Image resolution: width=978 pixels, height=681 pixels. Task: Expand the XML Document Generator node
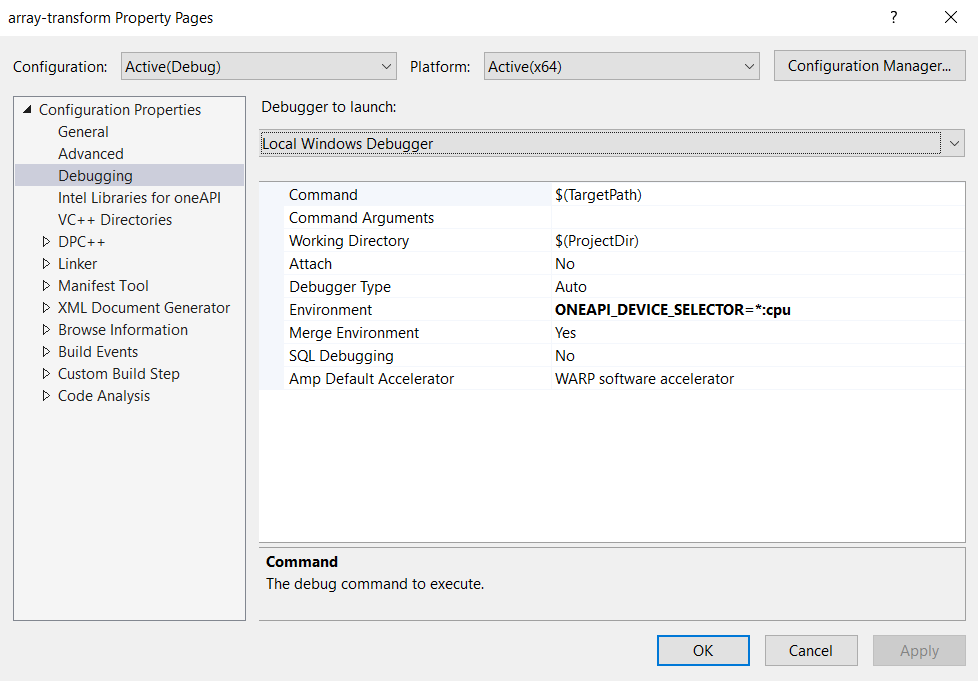46,307
